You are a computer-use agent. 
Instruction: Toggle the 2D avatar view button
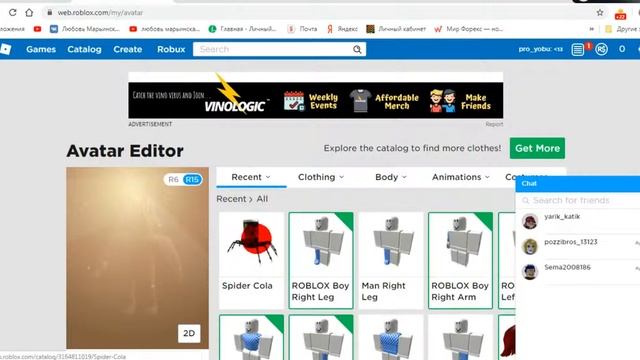(189, 333)
